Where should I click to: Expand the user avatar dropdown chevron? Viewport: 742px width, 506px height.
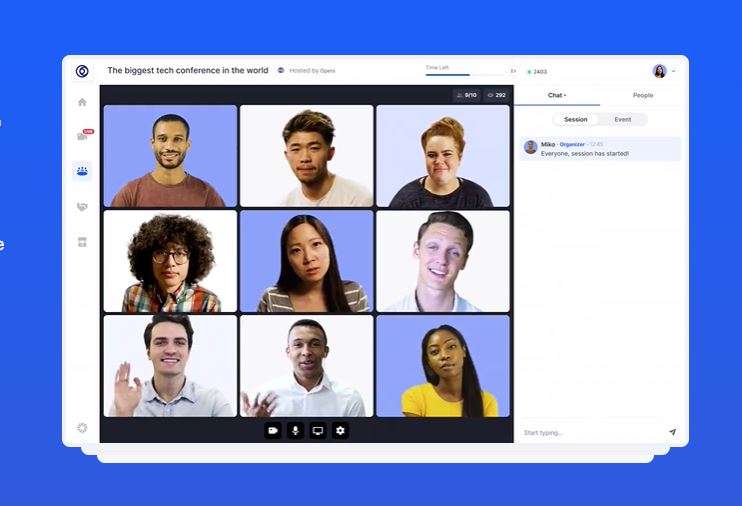pyautogui.click(x=674, y=71)
